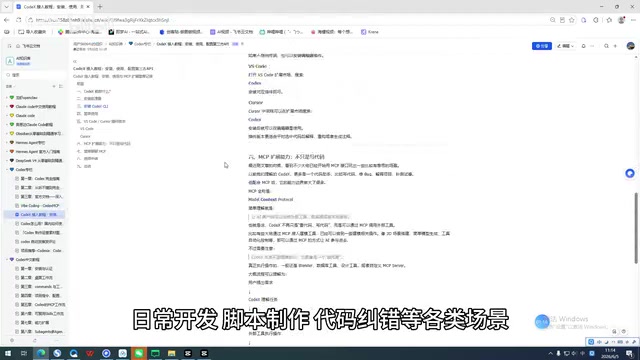Click the sidebar search field

[x=35, y=75]
